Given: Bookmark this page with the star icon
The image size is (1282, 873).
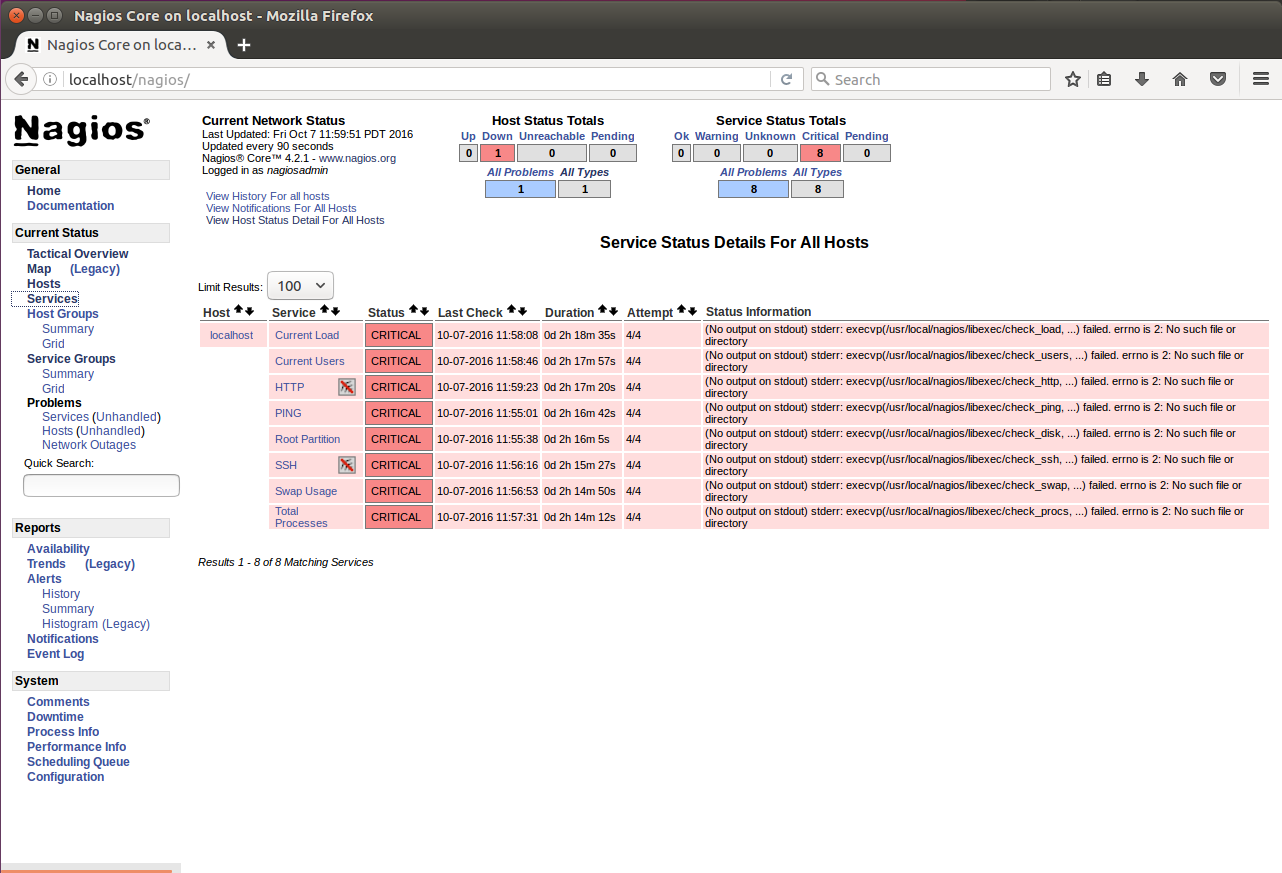Looking at the screenshot, I should point(1072,78).
